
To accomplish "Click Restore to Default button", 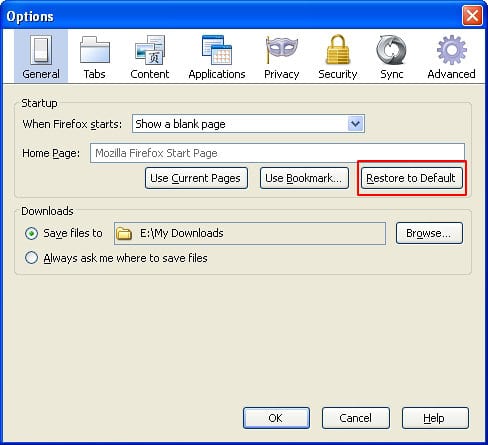I will [x=412, y=178].
